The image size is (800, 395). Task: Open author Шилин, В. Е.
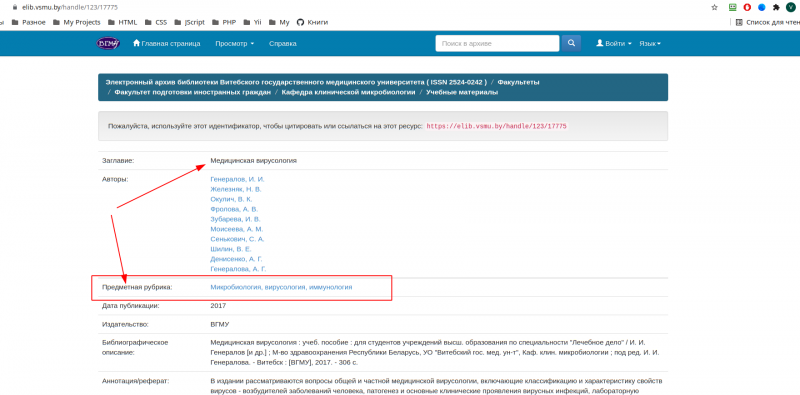click(x=231, y=249)
